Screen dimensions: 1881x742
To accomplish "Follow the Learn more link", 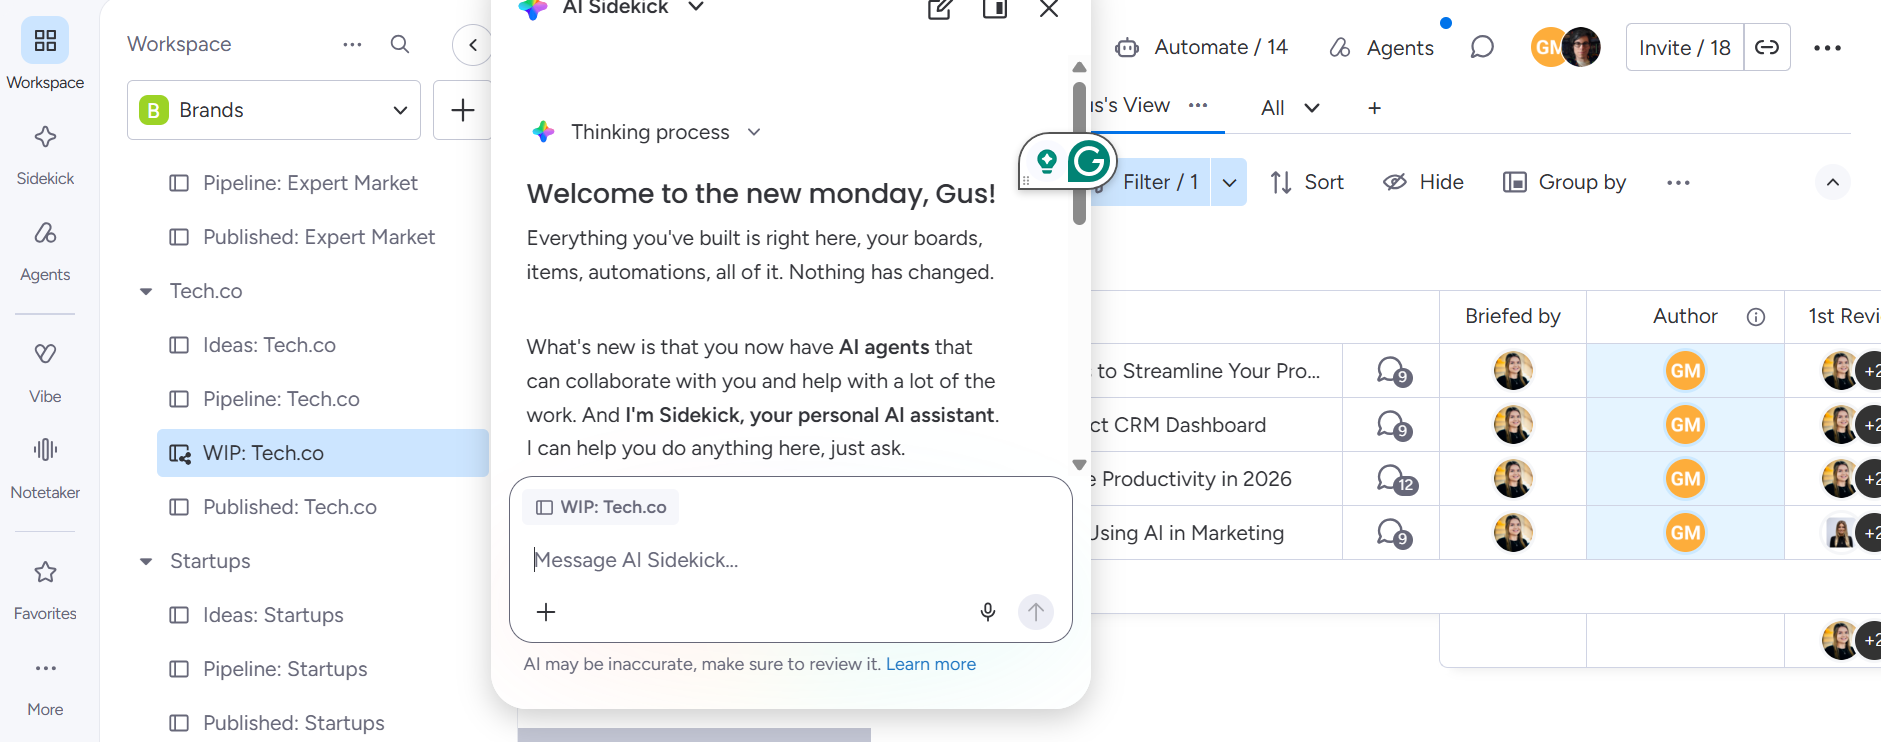I will 931,664.
